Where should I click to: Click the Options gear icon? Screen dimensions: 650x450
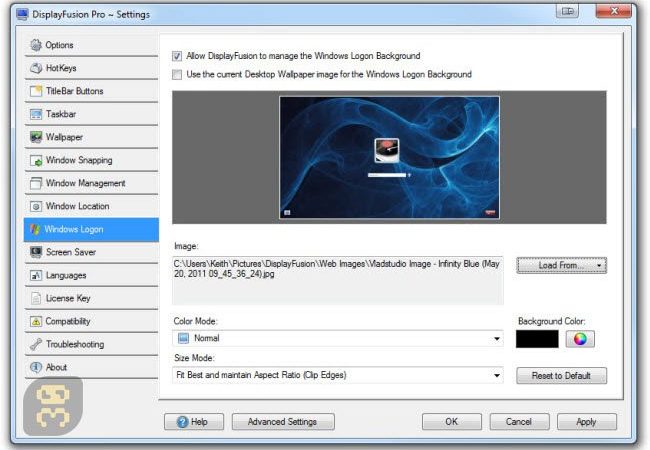pyautogui.click(x=36, y=45)
